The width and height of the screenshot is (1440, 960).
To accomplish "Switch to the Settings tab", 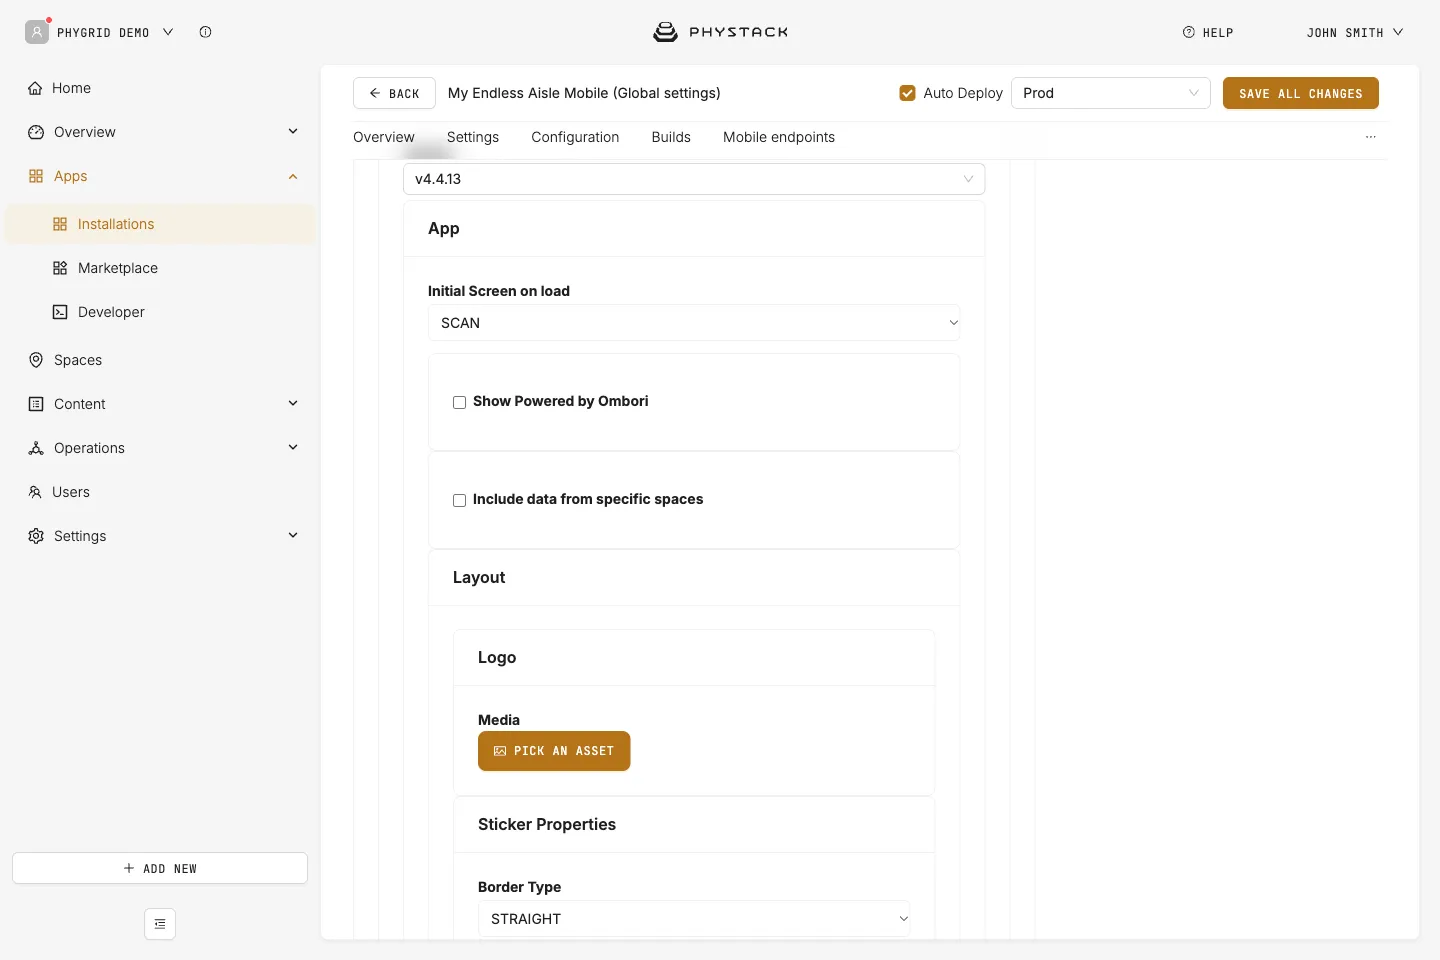I will [x=473, y=137].
